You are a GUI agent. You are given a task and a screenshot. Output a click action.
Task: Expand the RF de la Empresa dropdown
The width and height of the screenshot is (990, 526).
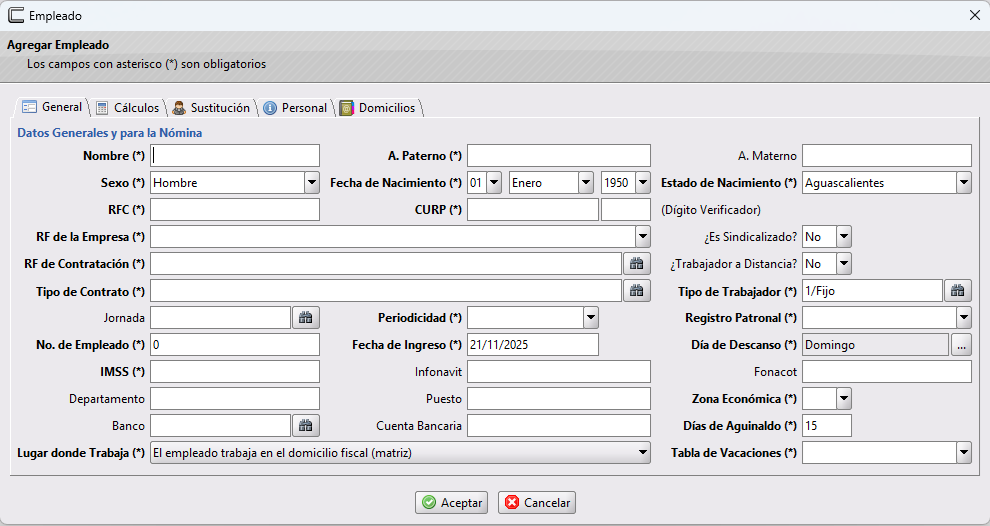point(643,237)
